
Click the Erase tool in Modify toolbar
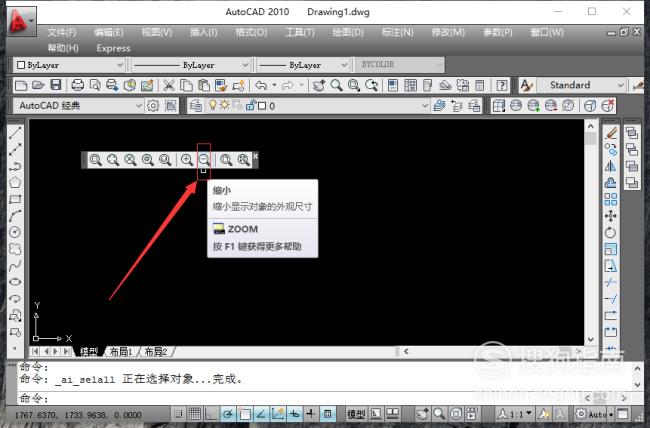(611, 133)
